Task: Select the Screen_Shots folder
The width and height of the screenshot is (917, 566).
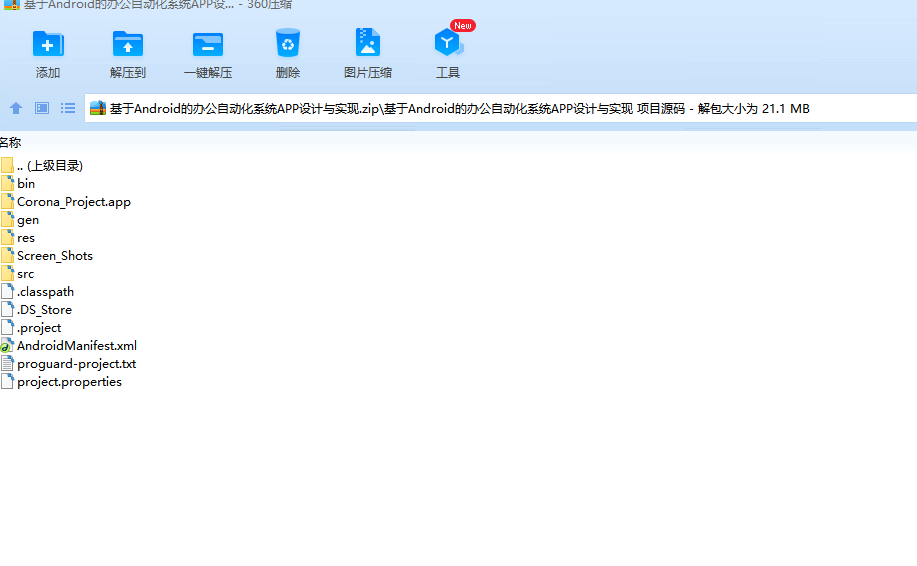Action: coord(55,256)
